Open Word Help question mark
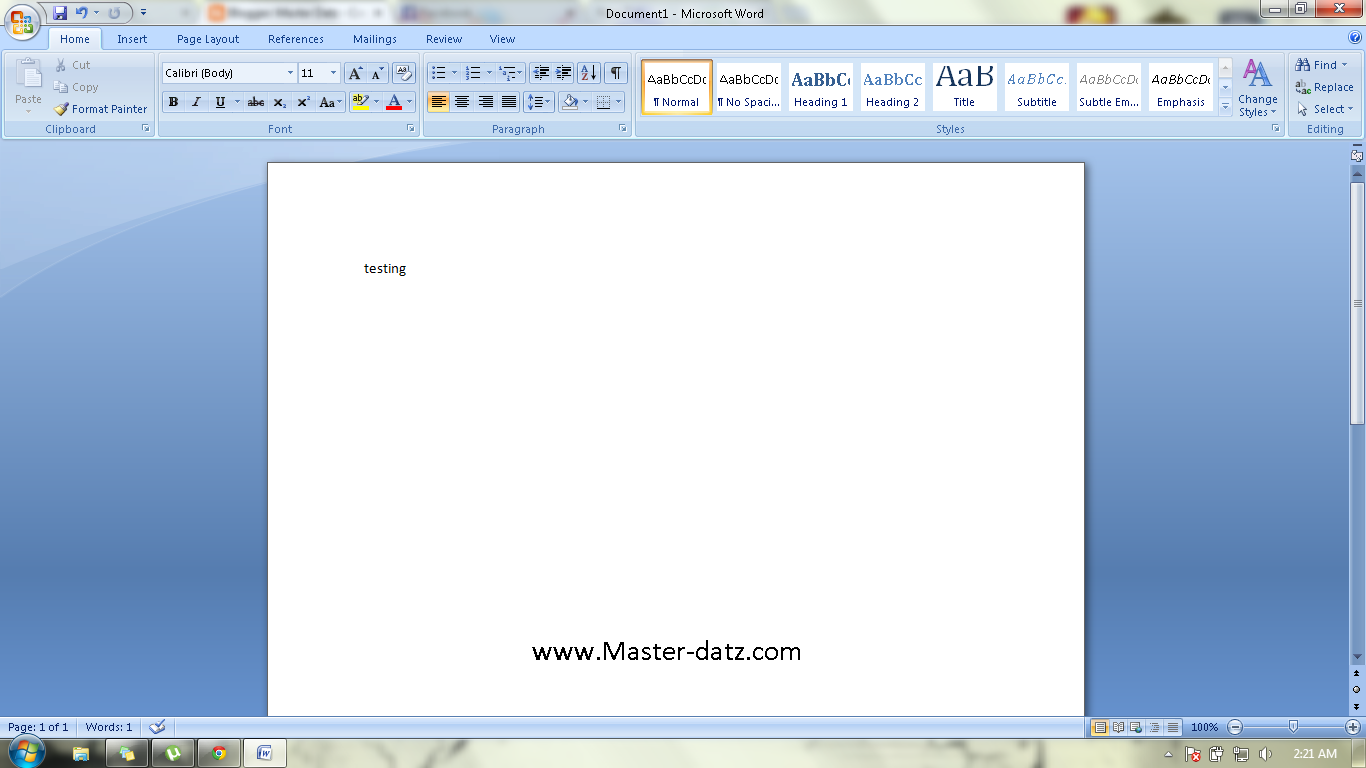This screenshot has height=768, width=1366. [x=1355, y=37]
